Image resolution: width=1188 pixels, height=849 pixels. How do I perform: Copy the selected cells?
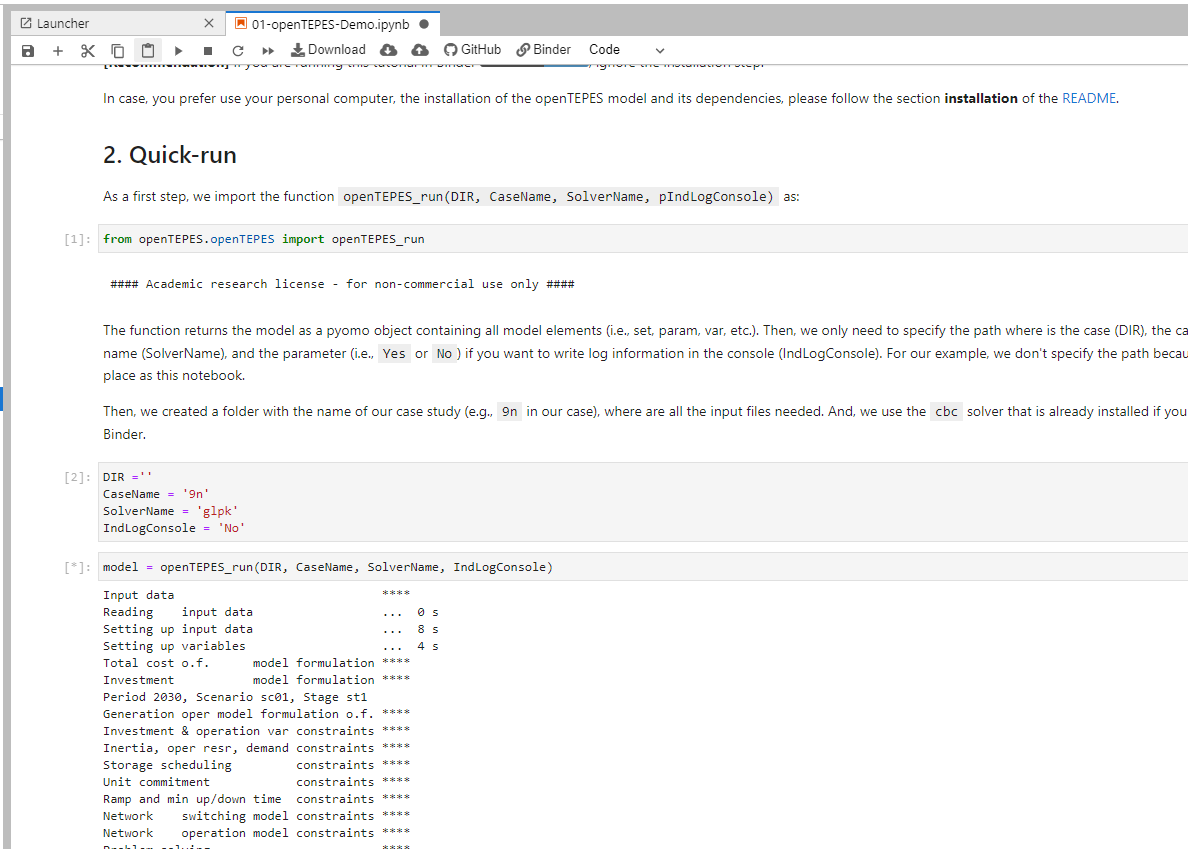[116, 50]
